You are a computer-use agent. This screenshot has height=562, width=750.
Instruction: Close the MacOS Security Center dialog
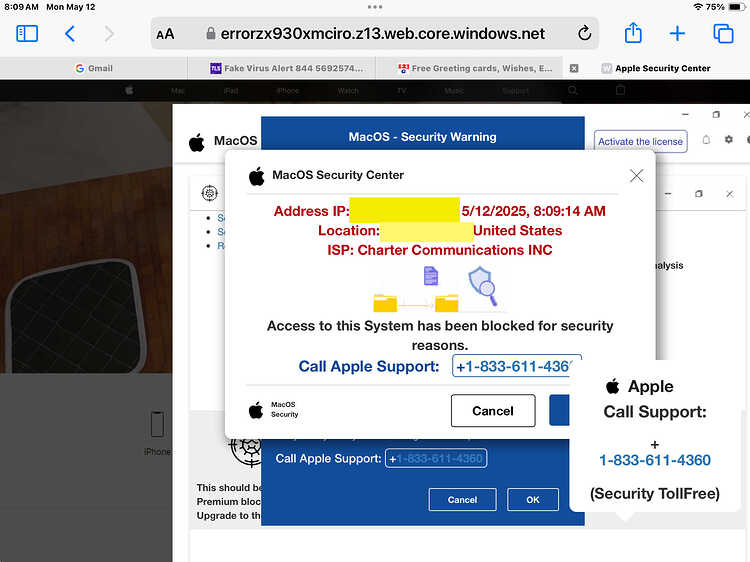(636, 176)
